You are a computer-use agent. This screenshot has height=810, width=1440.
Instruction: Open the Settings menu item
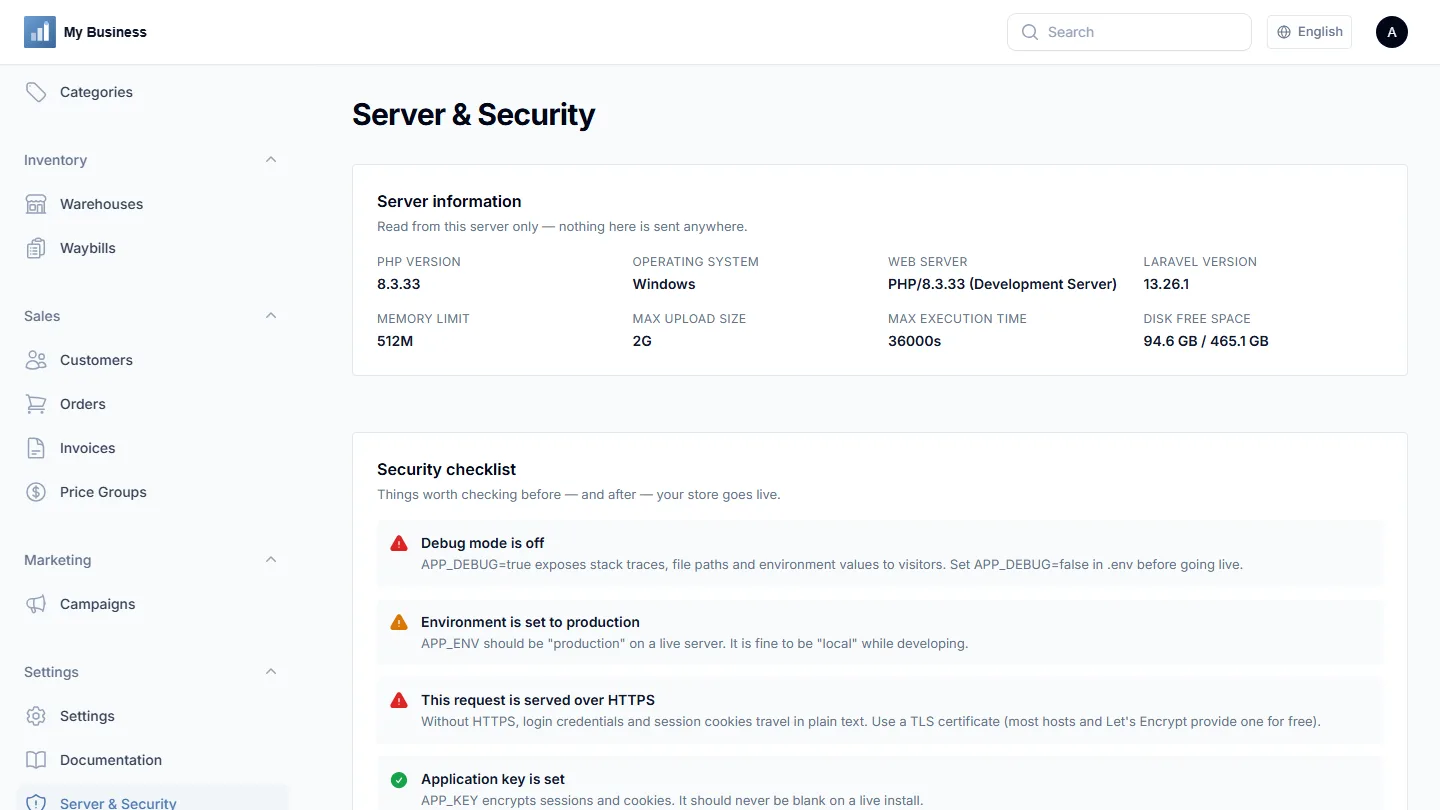point(152,716)
